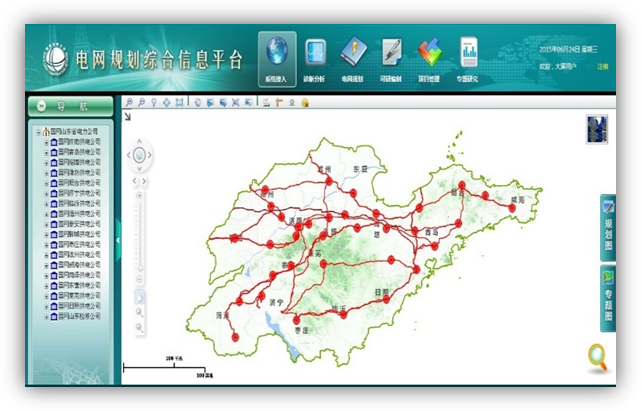Click the 济宁 city label on map

pyautogui.click(x=276, y=303)
